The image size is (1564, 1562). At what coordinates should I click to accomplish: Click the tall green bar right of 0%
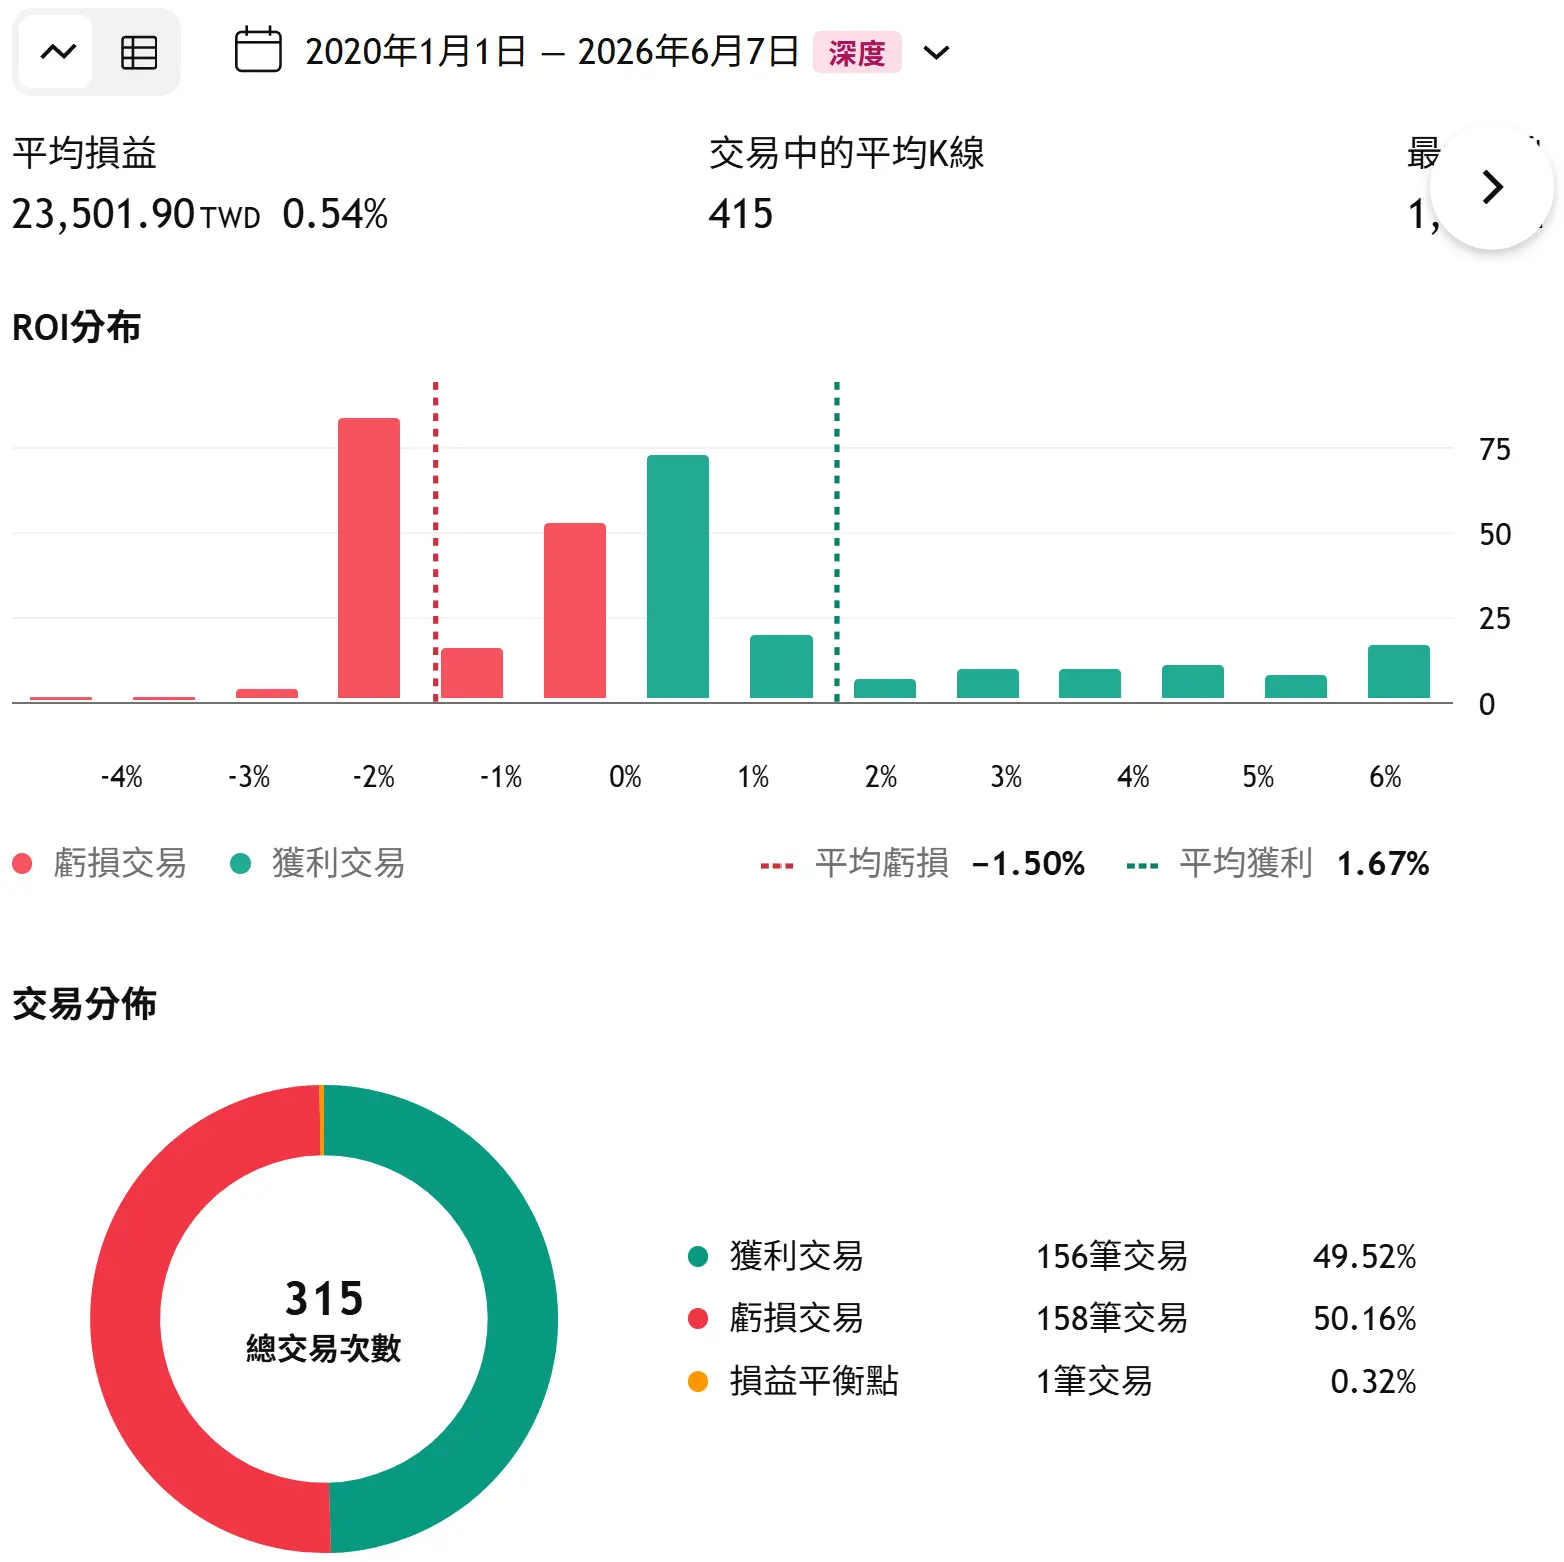click(678, 576)
